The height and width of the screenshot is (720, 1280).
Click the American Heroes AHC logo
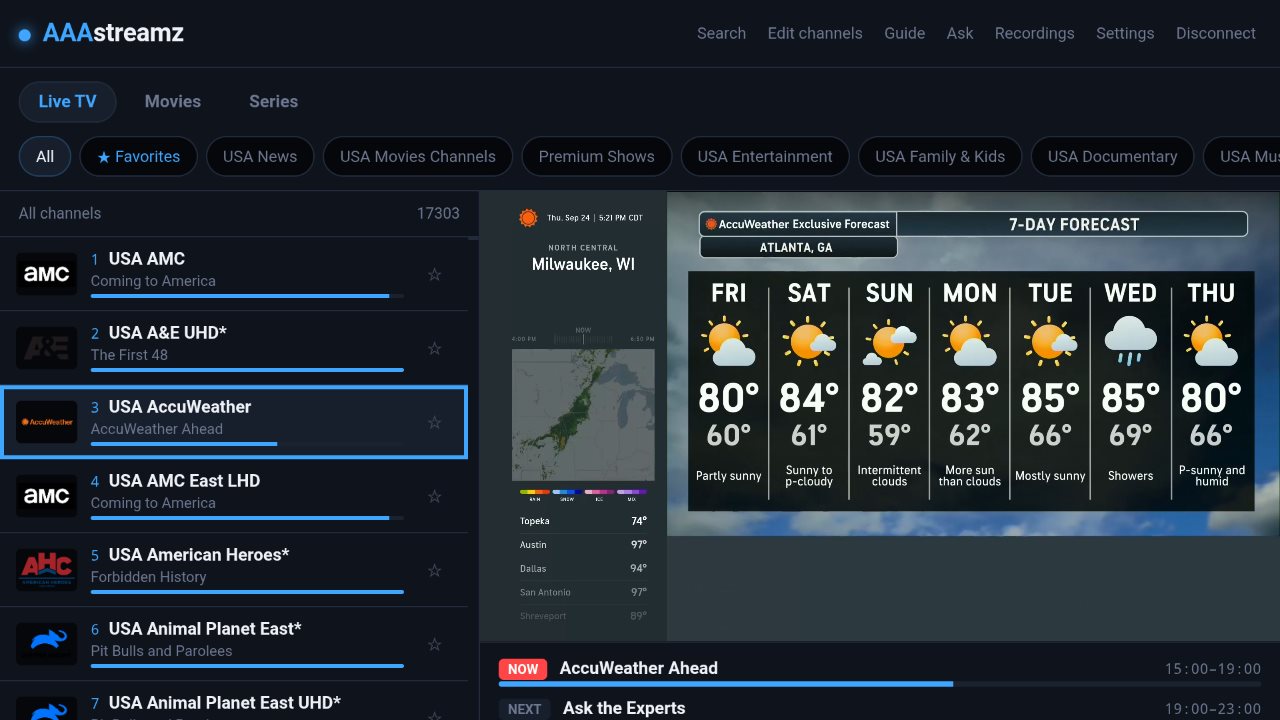point(47,570)
